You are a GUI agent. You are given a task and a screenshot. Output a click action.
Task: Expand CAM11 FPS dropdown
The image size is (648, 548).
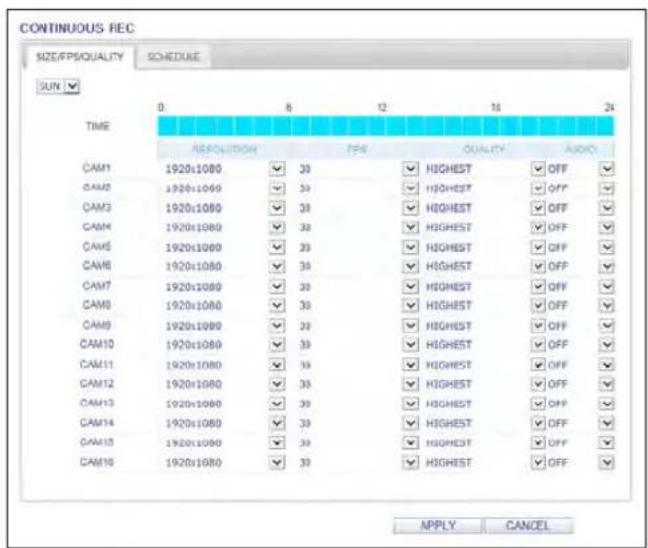point(410,365)
